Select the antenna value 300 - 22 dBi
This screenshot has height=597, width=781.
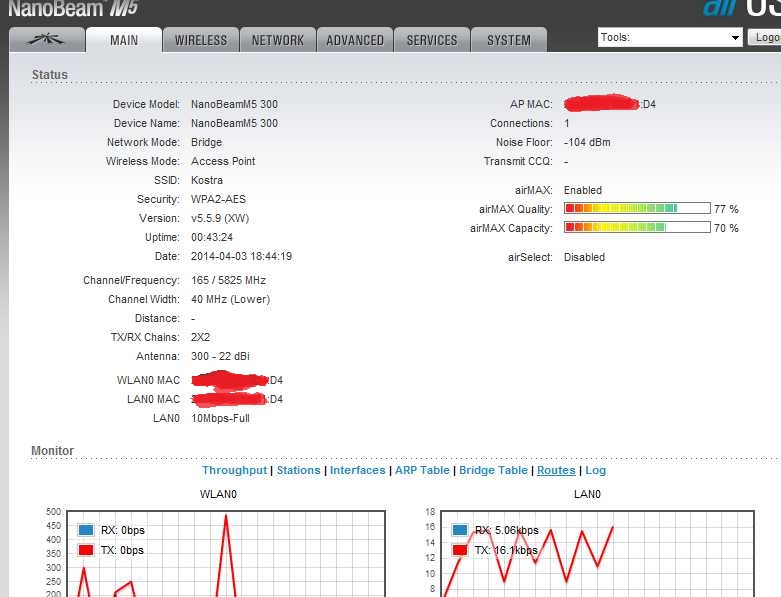click(x=220, y=356)
